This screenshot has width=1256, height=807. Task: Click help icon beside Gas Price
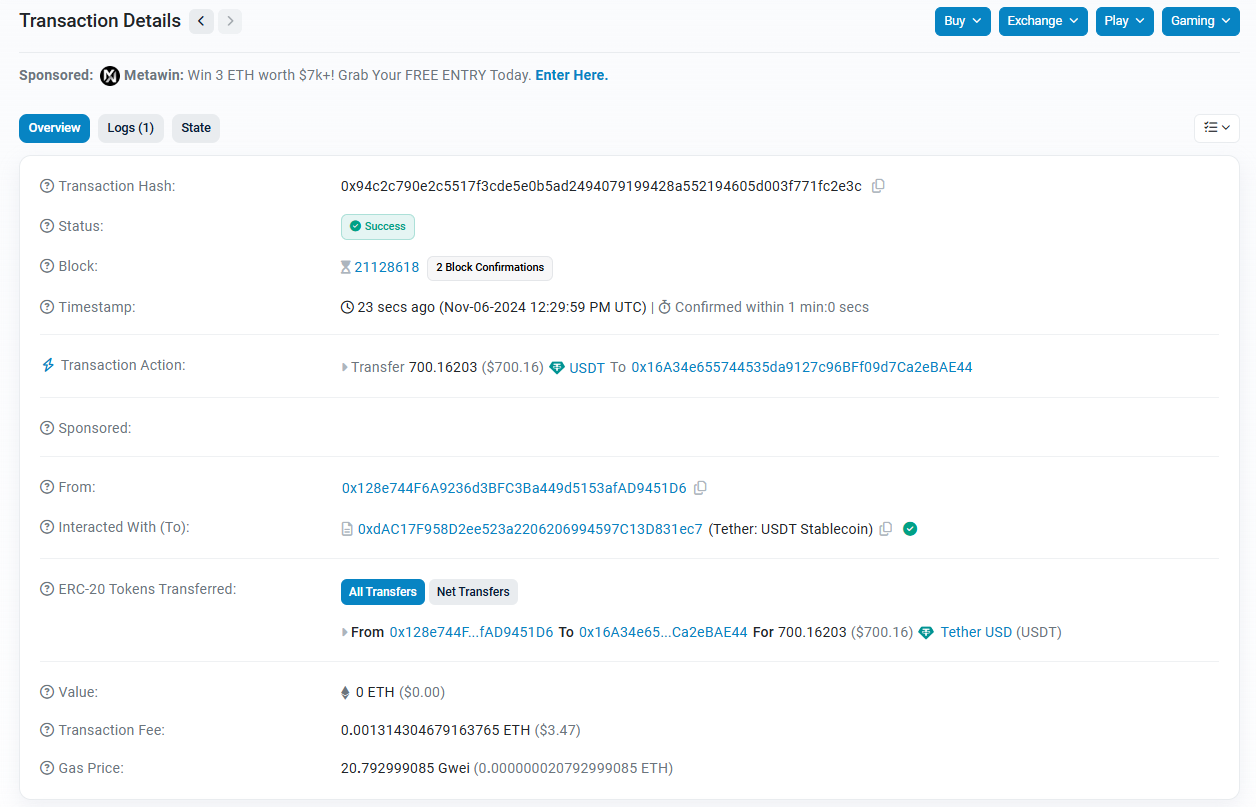(x=47, y=768)
